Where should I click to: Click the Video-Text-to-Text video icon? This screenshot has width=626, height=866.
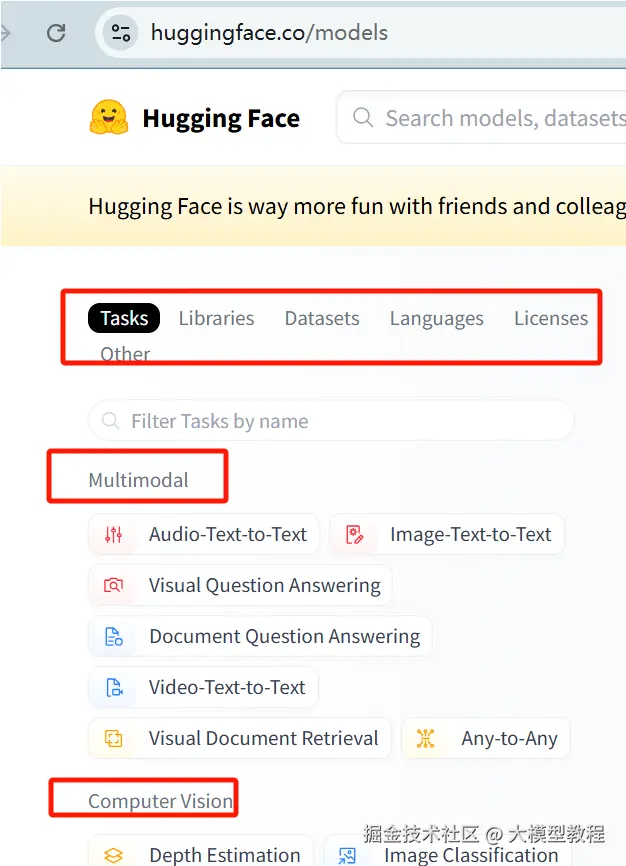point(113,687)
